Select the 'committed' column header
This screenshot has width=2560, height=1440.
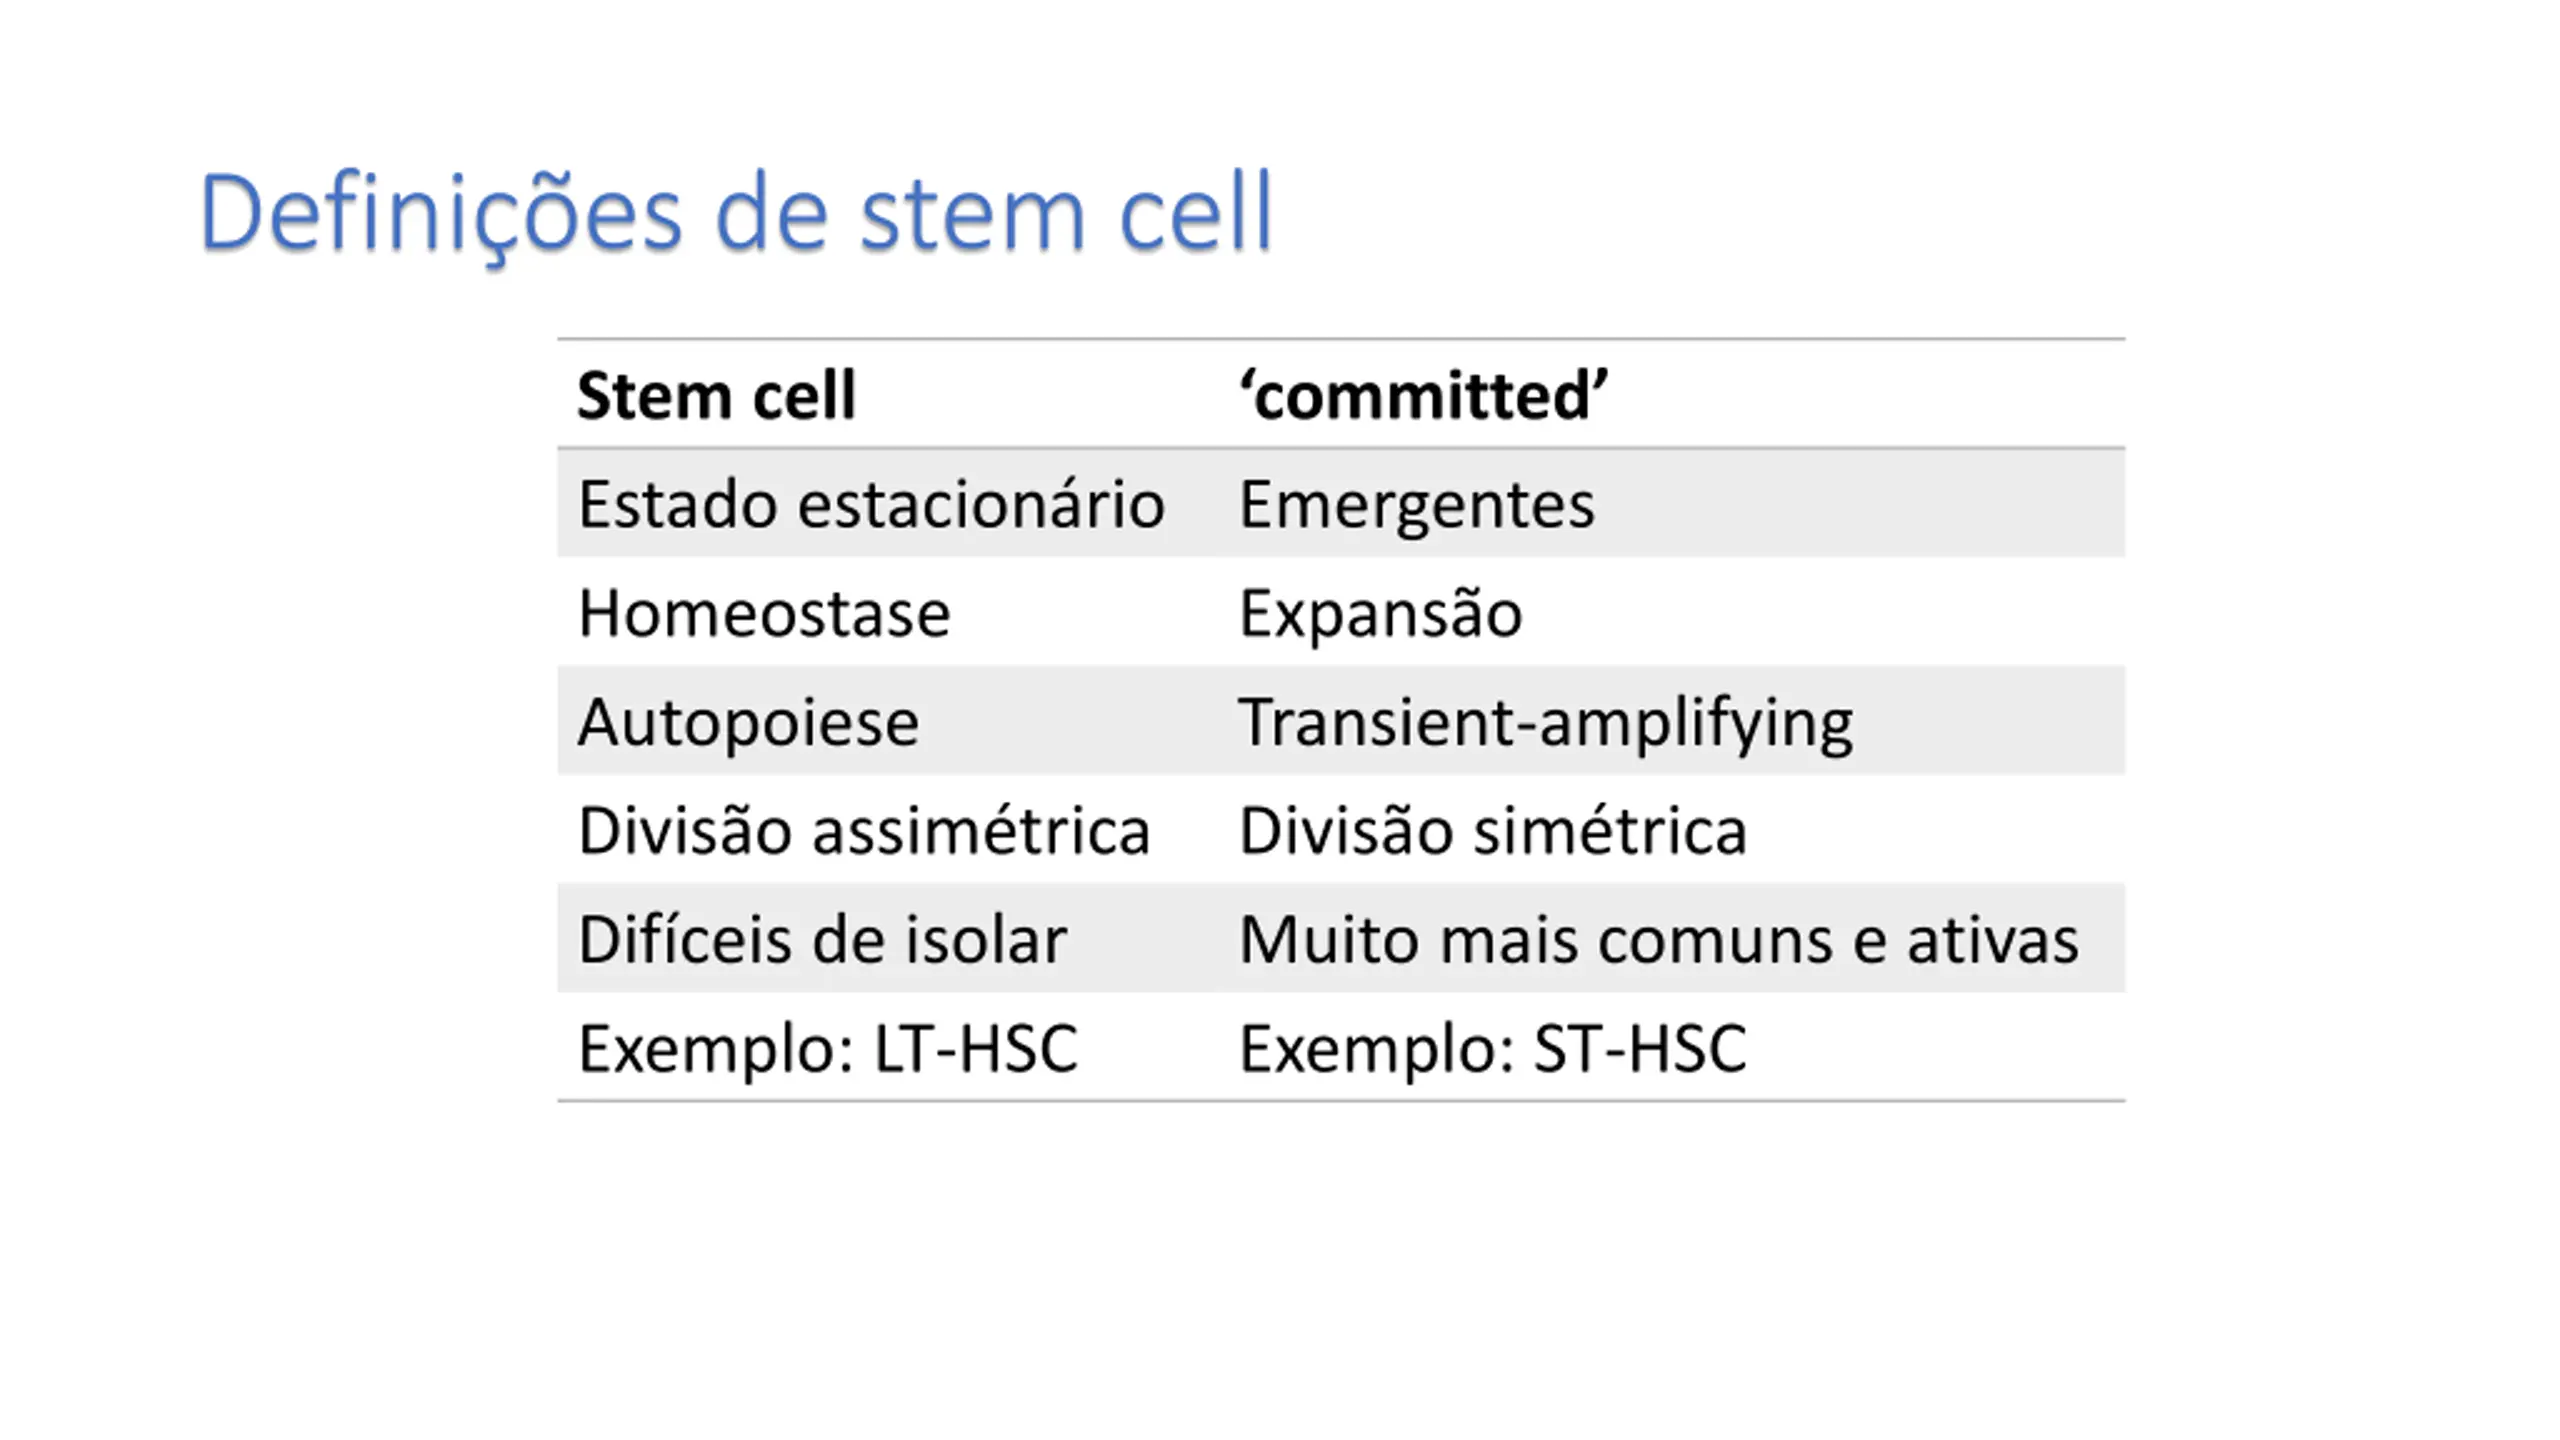point(1672,394)
